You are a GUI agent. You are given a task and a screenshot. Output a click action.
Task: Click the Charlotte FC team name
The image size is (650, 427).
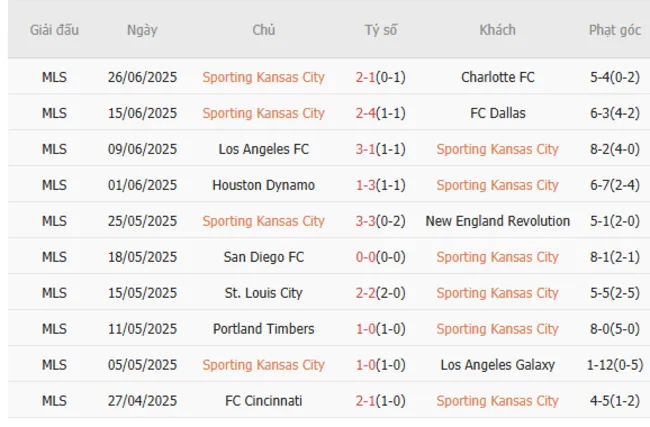point(497,76)
